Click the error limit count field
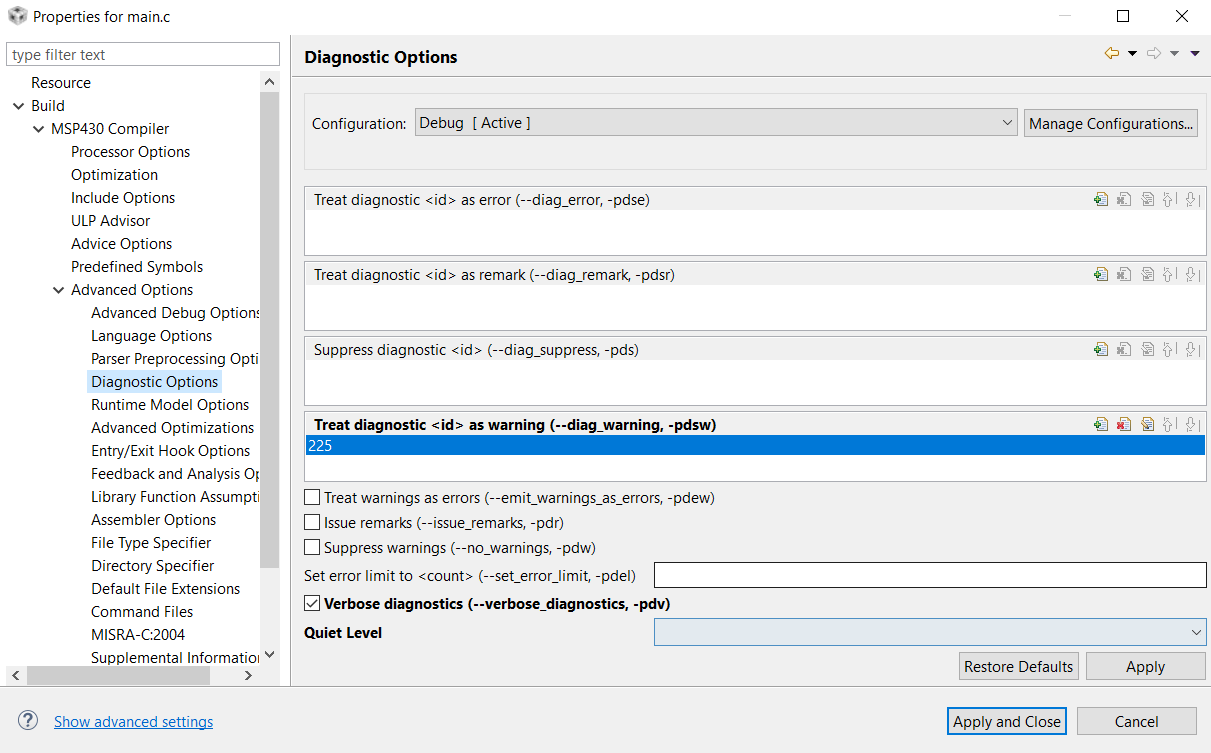 930,575
